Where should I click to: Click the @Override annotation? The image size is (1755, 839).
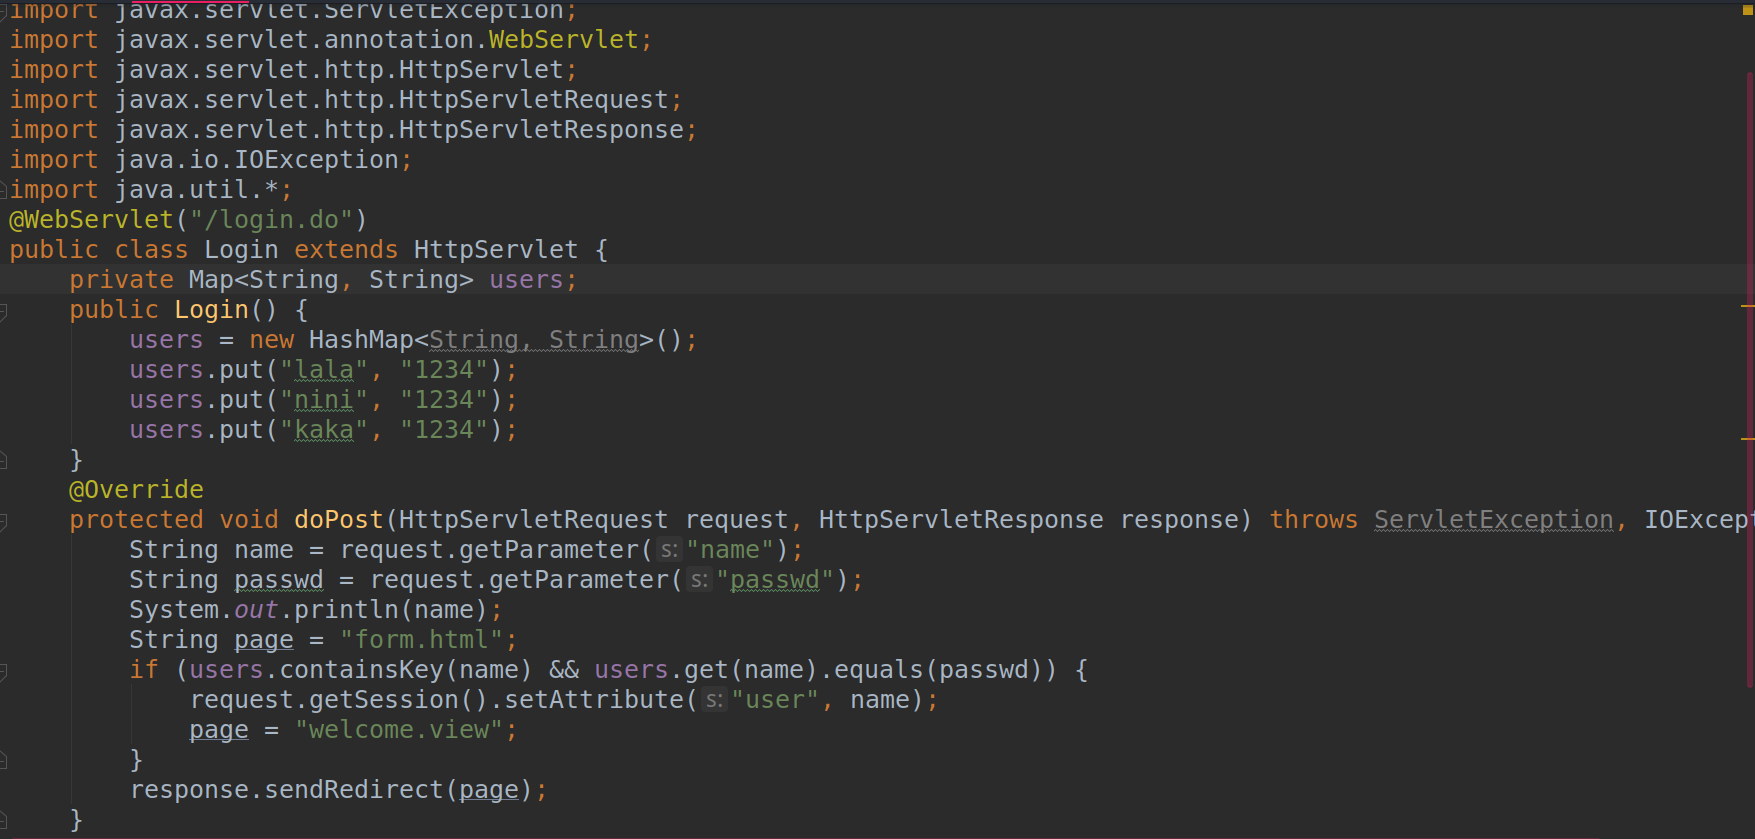coord(136,490)
